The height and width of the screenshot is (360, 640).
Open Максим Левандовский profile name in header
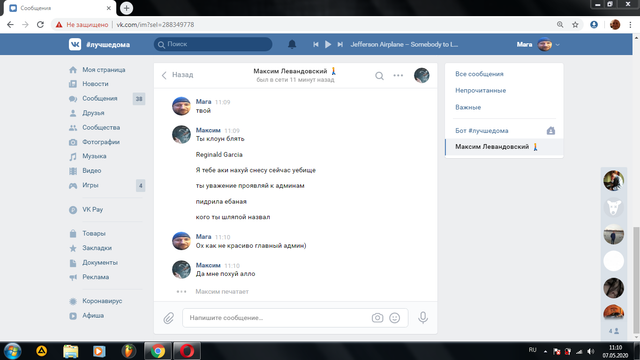click(x=290, y=71)
